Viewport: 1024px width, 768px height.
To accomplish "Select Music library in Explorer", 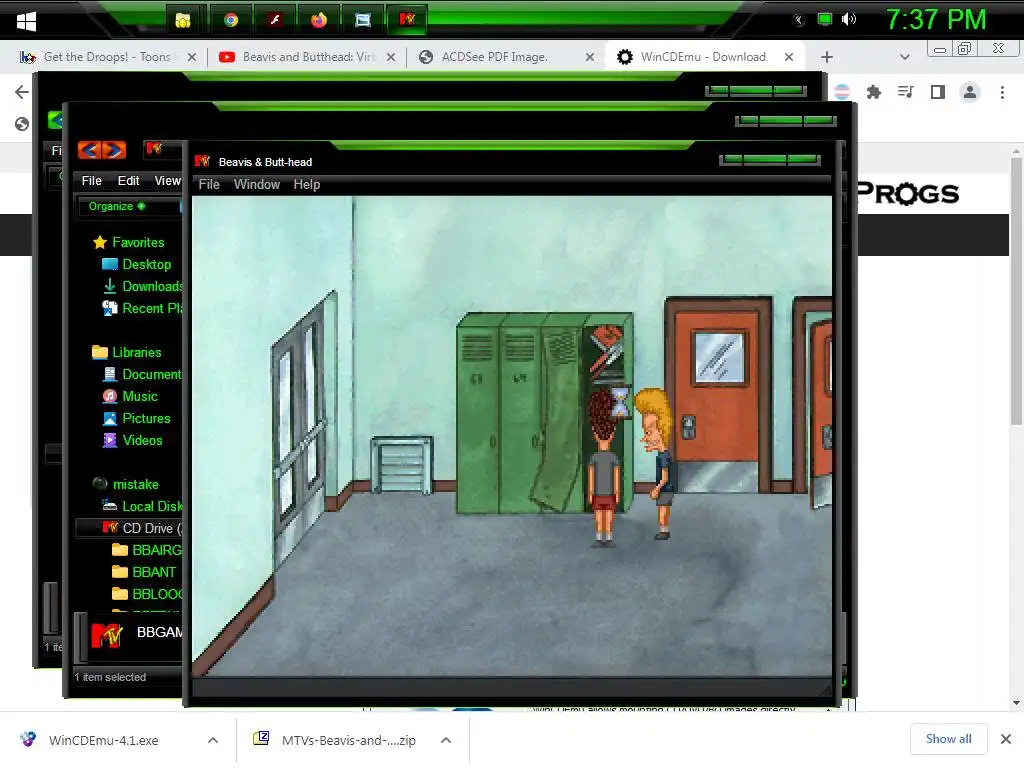I will click(131, 396).
